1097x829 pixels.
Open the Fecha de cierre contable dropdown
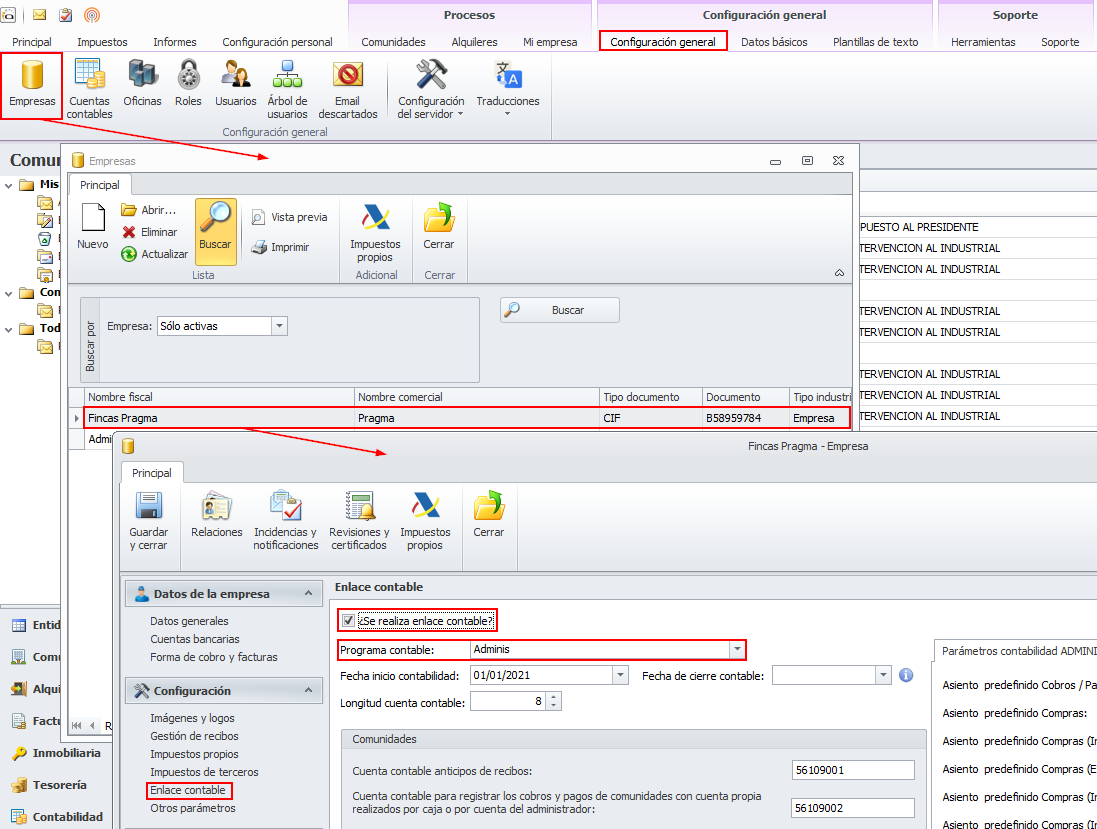pyautogui.click(x=884, y=675)
